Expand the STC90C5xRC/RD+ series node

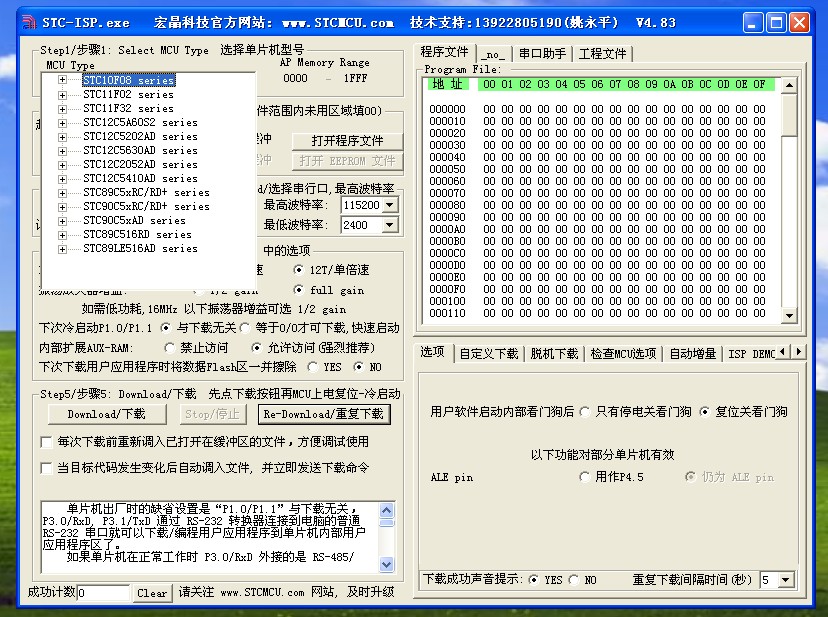pyautogui.click(x=62, y=207)
